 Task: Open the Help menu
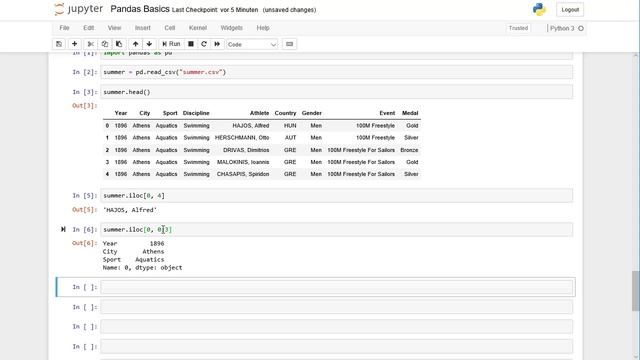coord(263,28)
